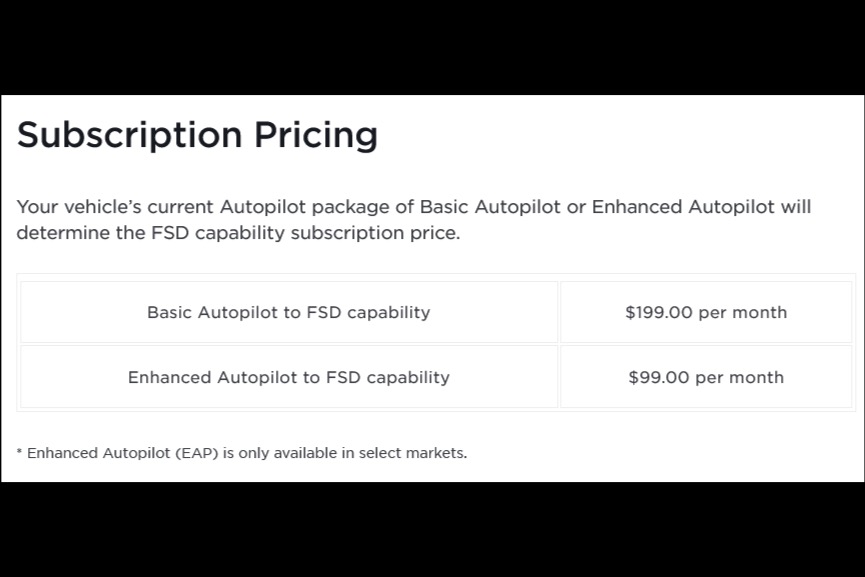Click the paragraph's first line starting "Your vehicle's"
This screenshot has height=577, width=865.
pos(414,207)
